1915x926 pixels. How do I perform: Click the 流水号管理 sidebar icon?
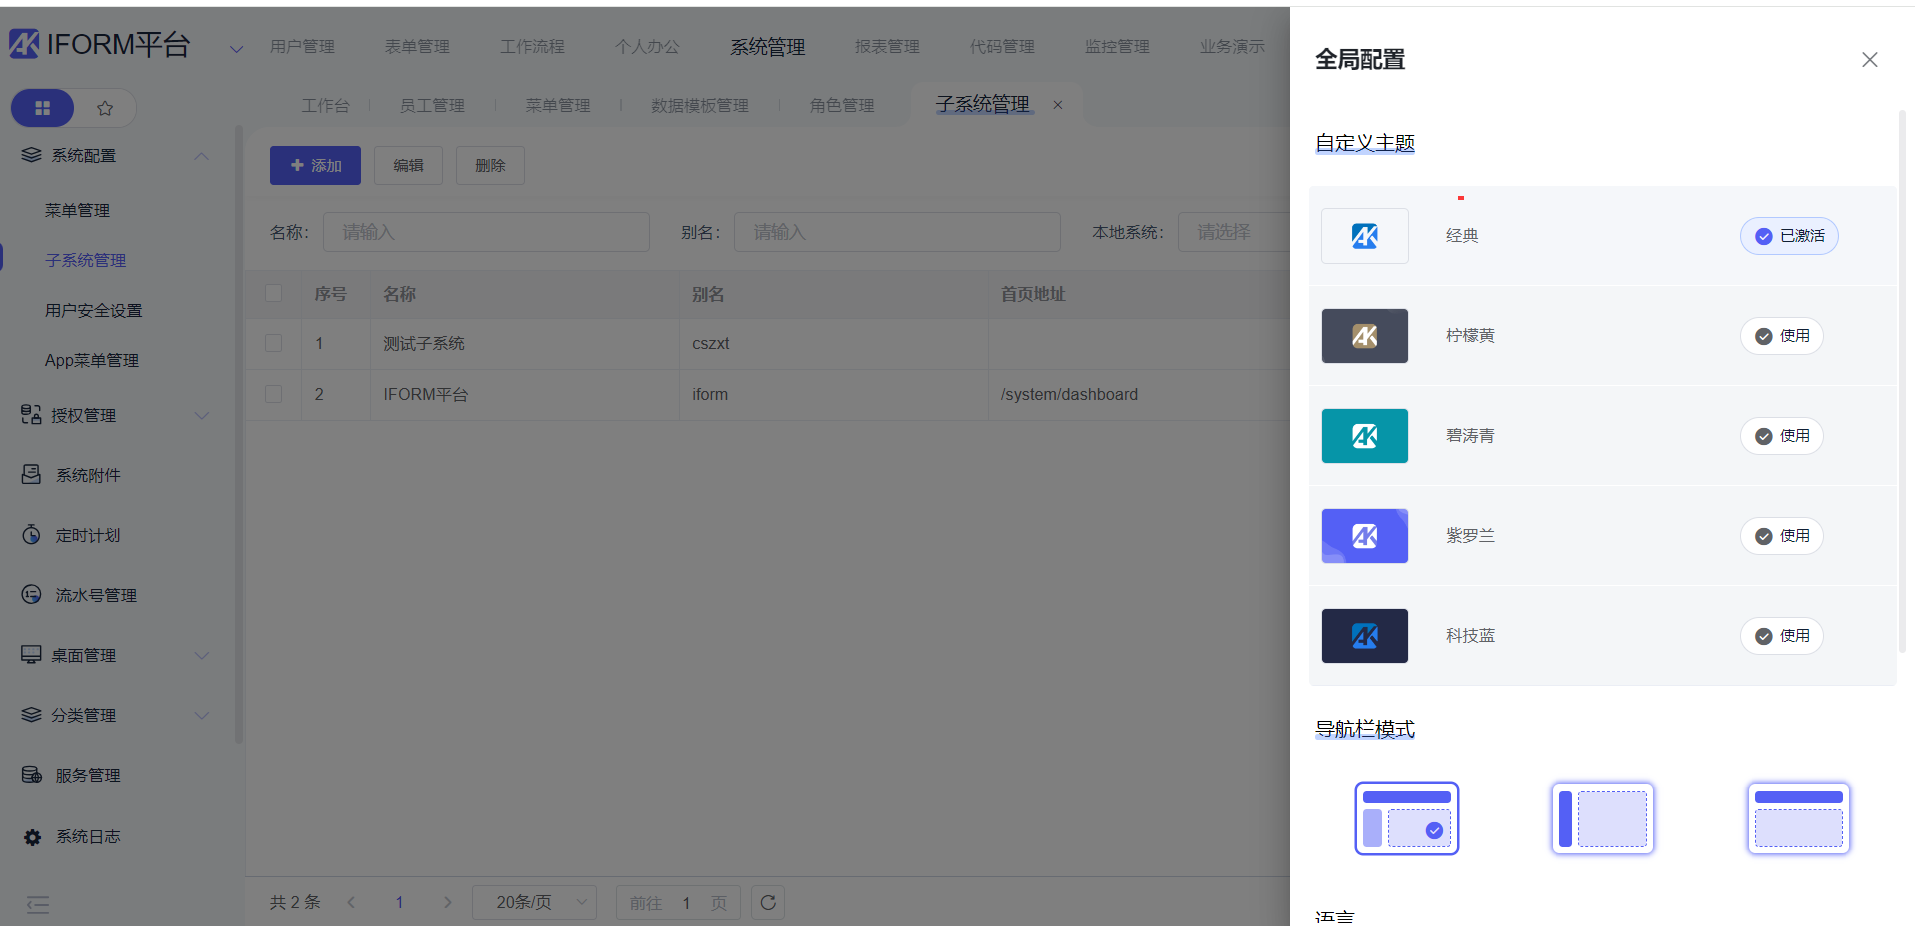point(32,595)
